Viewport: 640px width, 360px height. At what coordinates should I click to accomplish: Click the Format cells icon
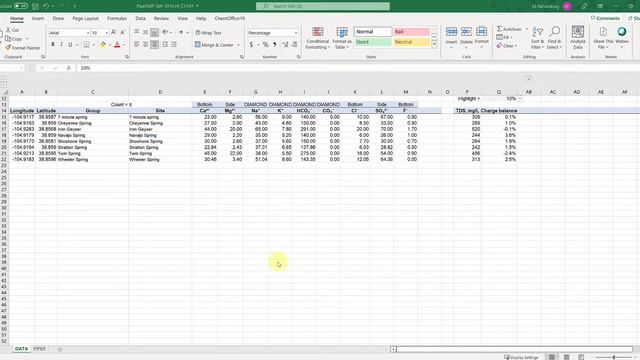point(482,32)
